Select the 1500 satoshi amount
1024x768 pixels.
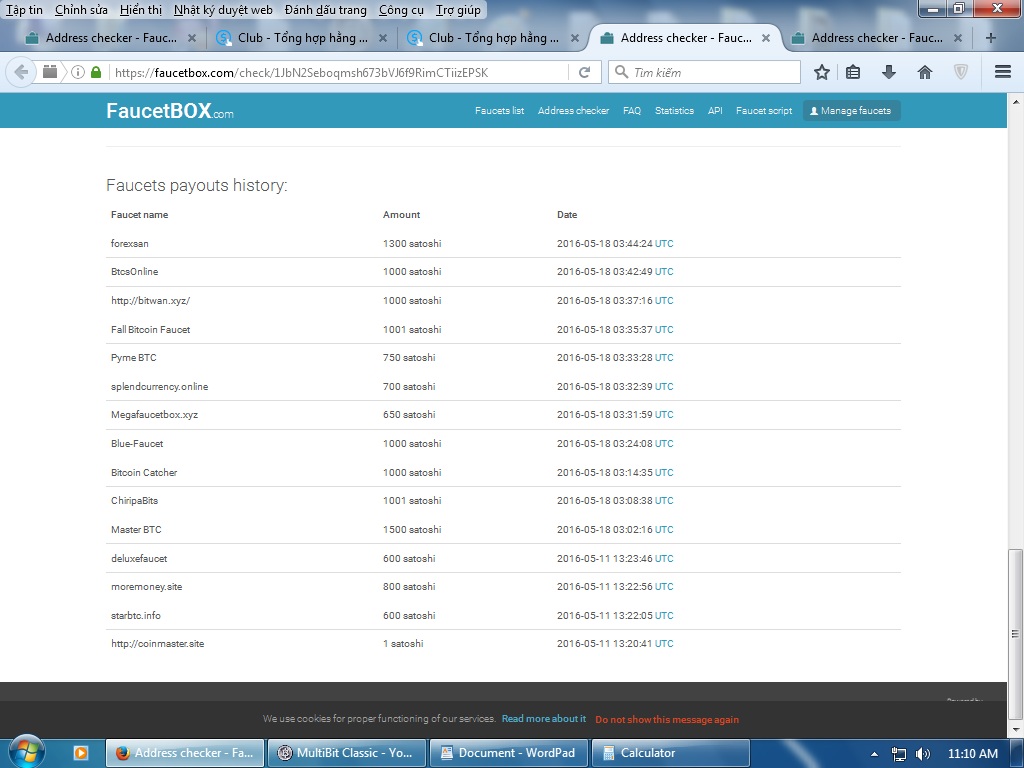pos(411,530)
